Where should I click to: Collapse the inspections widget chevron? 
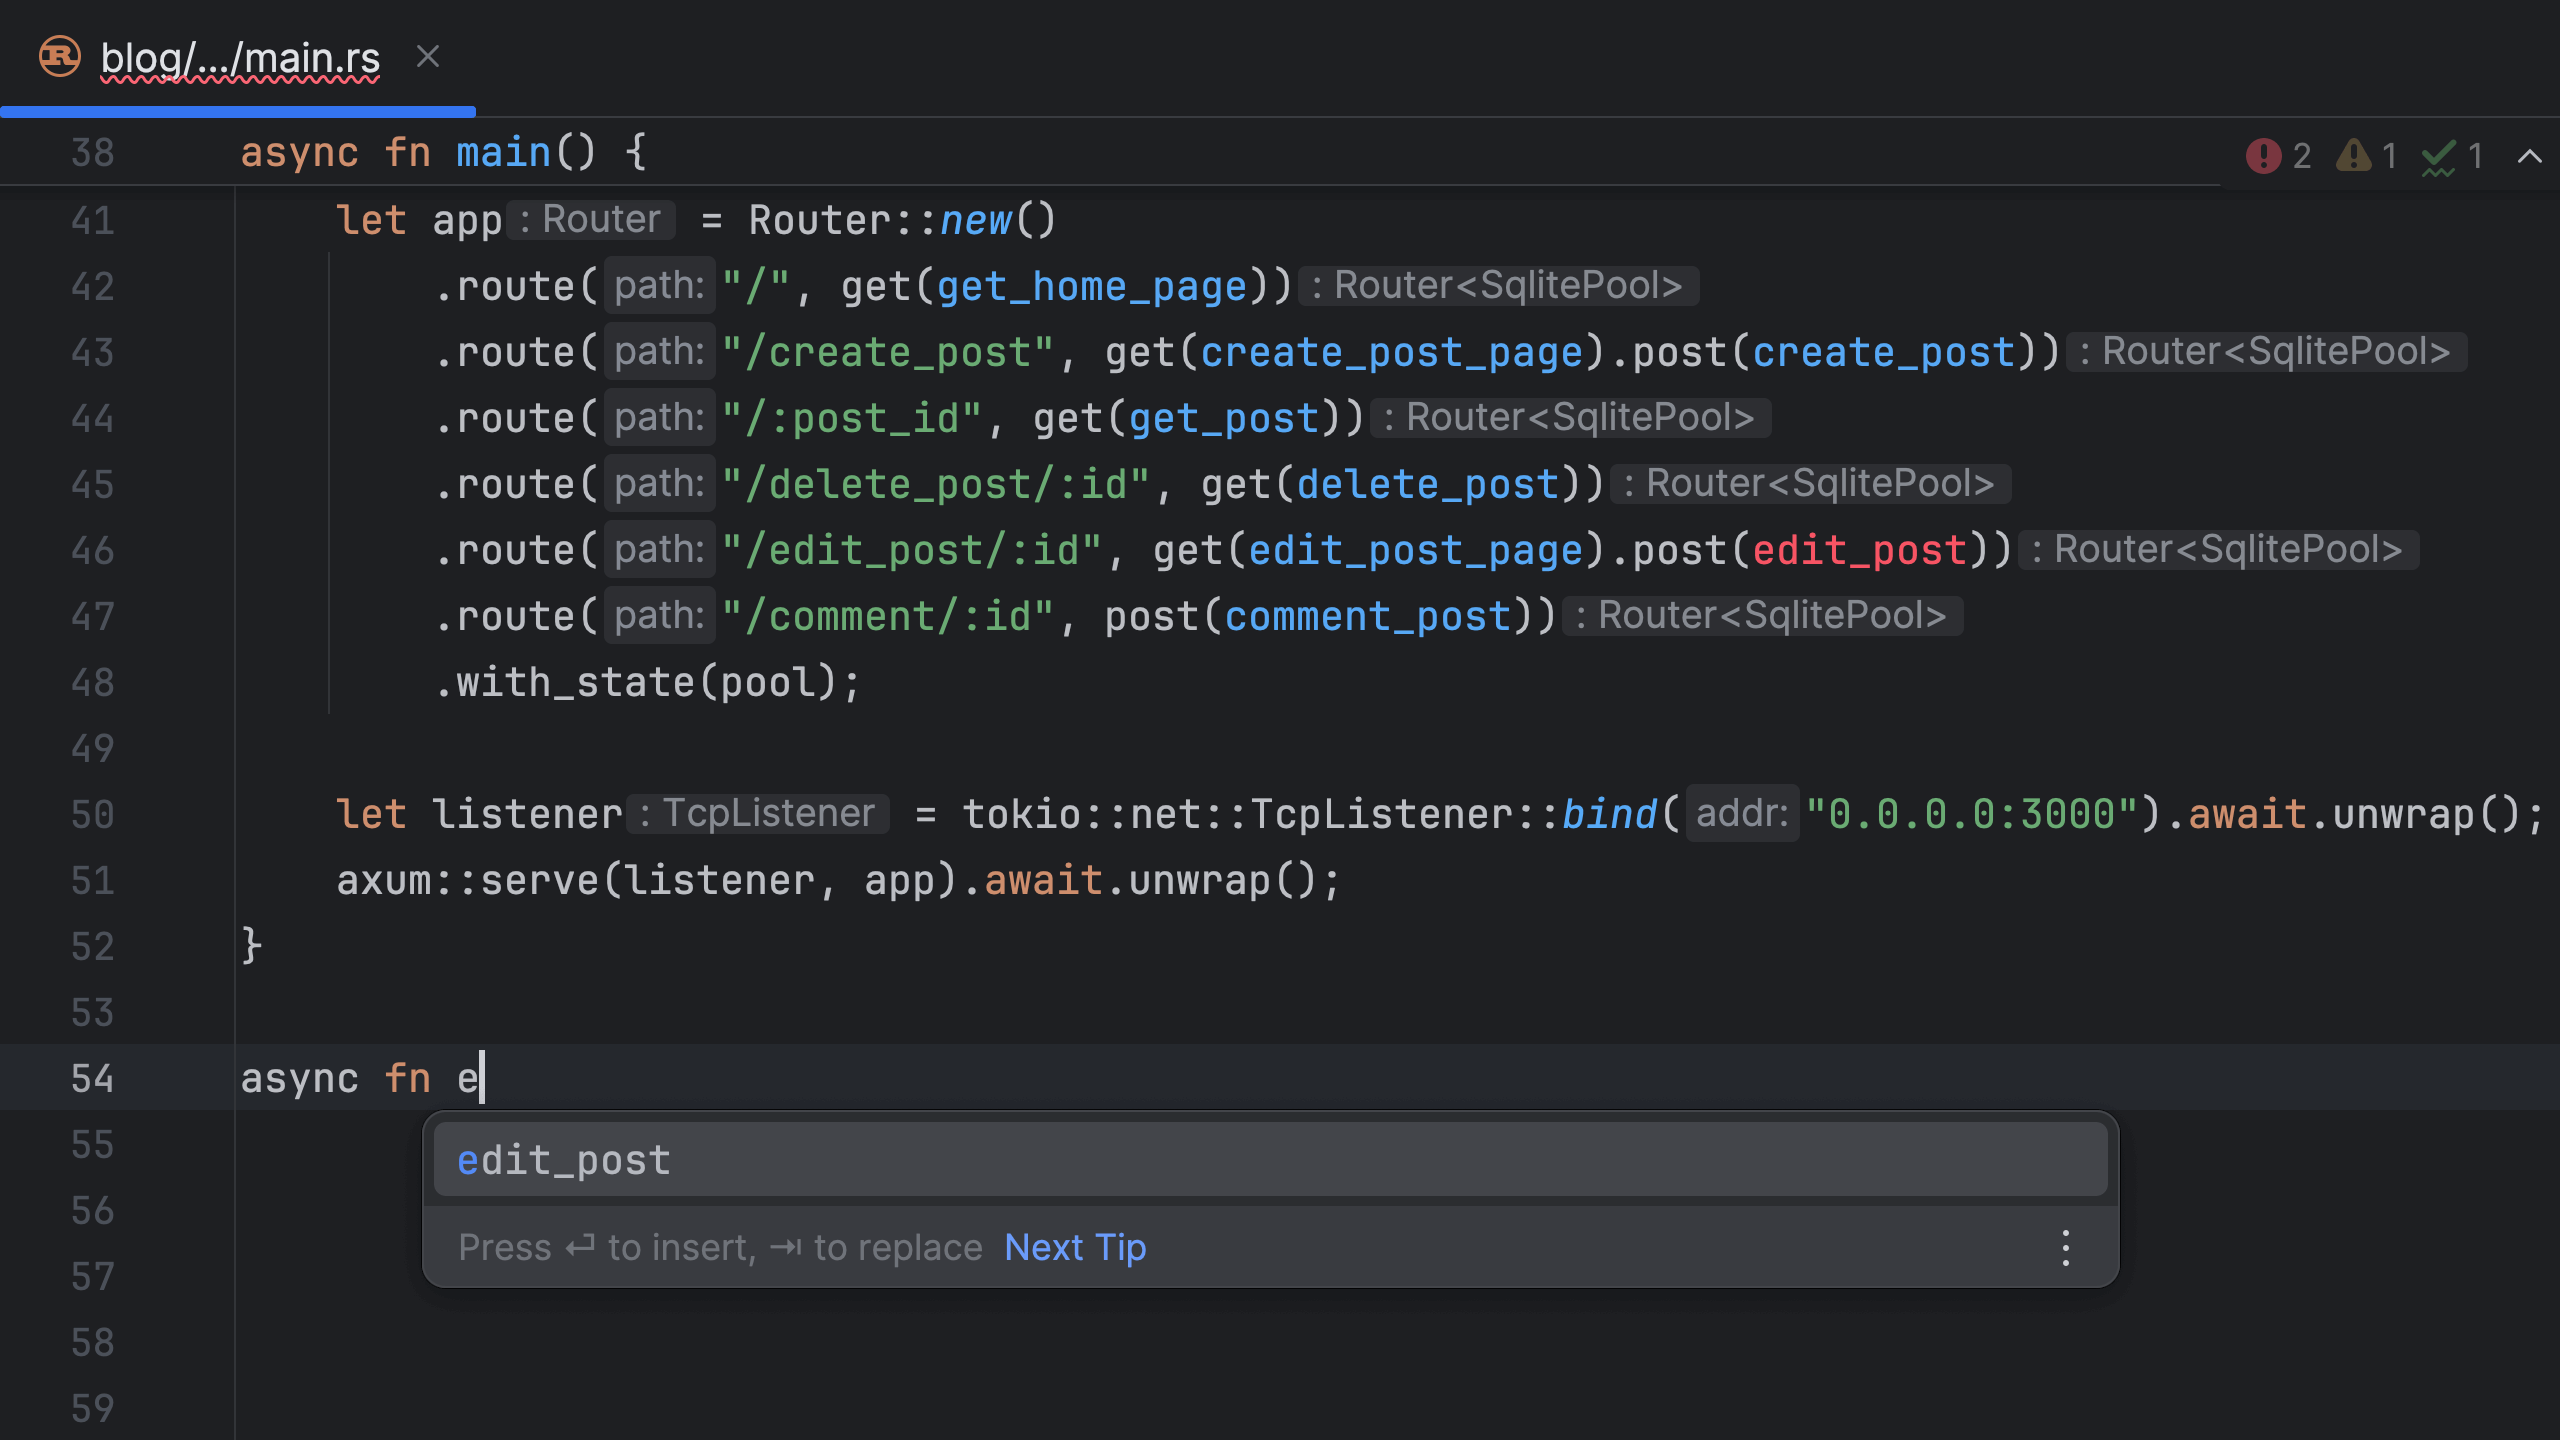click(2529, 156)
